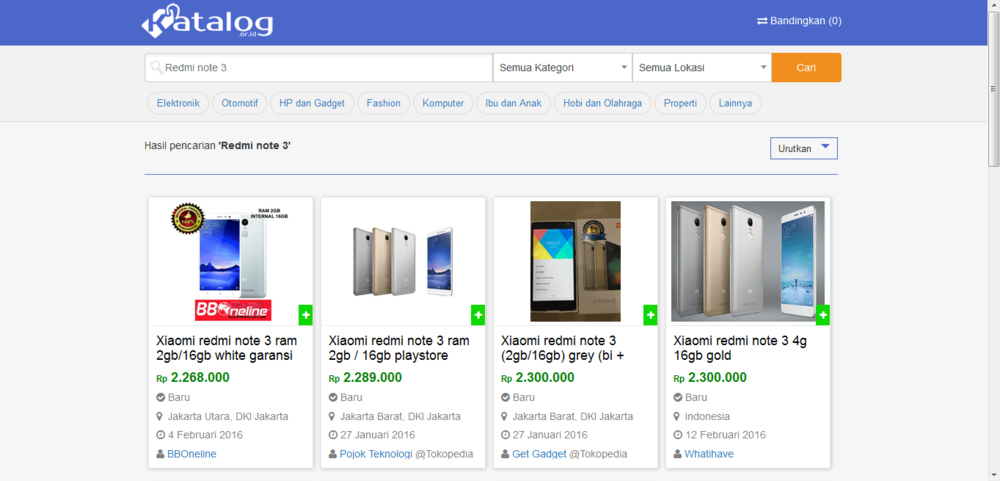Click BBOneline white phone product image
1000x481 pixels.
231,262
